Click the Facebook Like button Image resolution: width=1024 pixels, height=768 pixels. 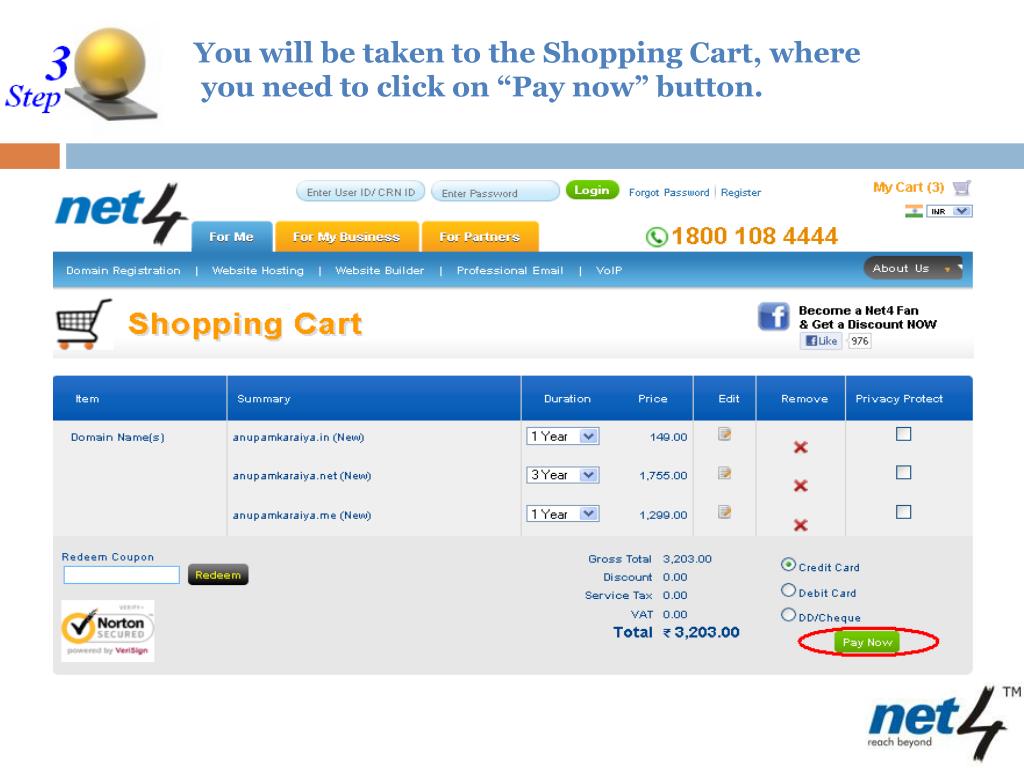821,341
